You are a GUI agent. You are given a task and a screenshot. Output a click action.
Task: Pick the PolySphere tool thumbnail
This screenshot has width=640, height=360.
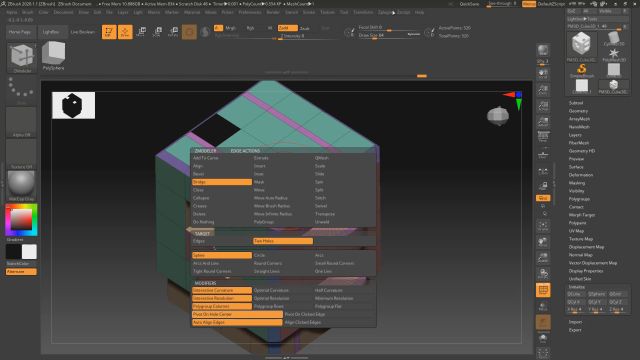coord(53,56)
